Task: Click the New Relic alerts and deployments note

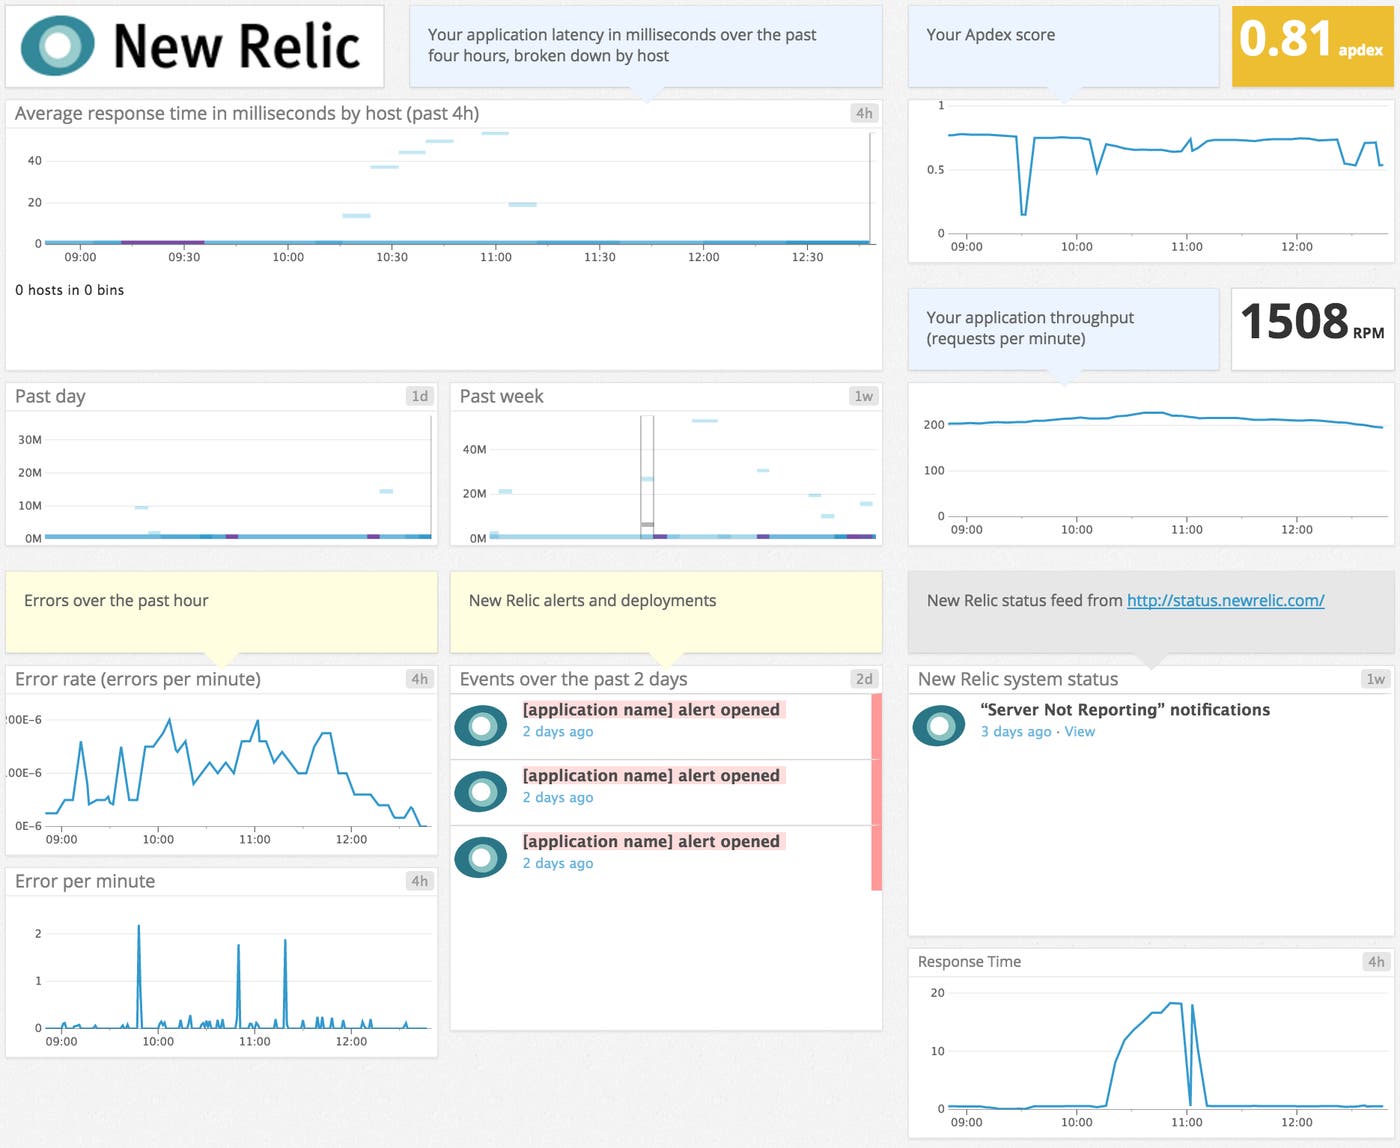Action: click(666, 612)
